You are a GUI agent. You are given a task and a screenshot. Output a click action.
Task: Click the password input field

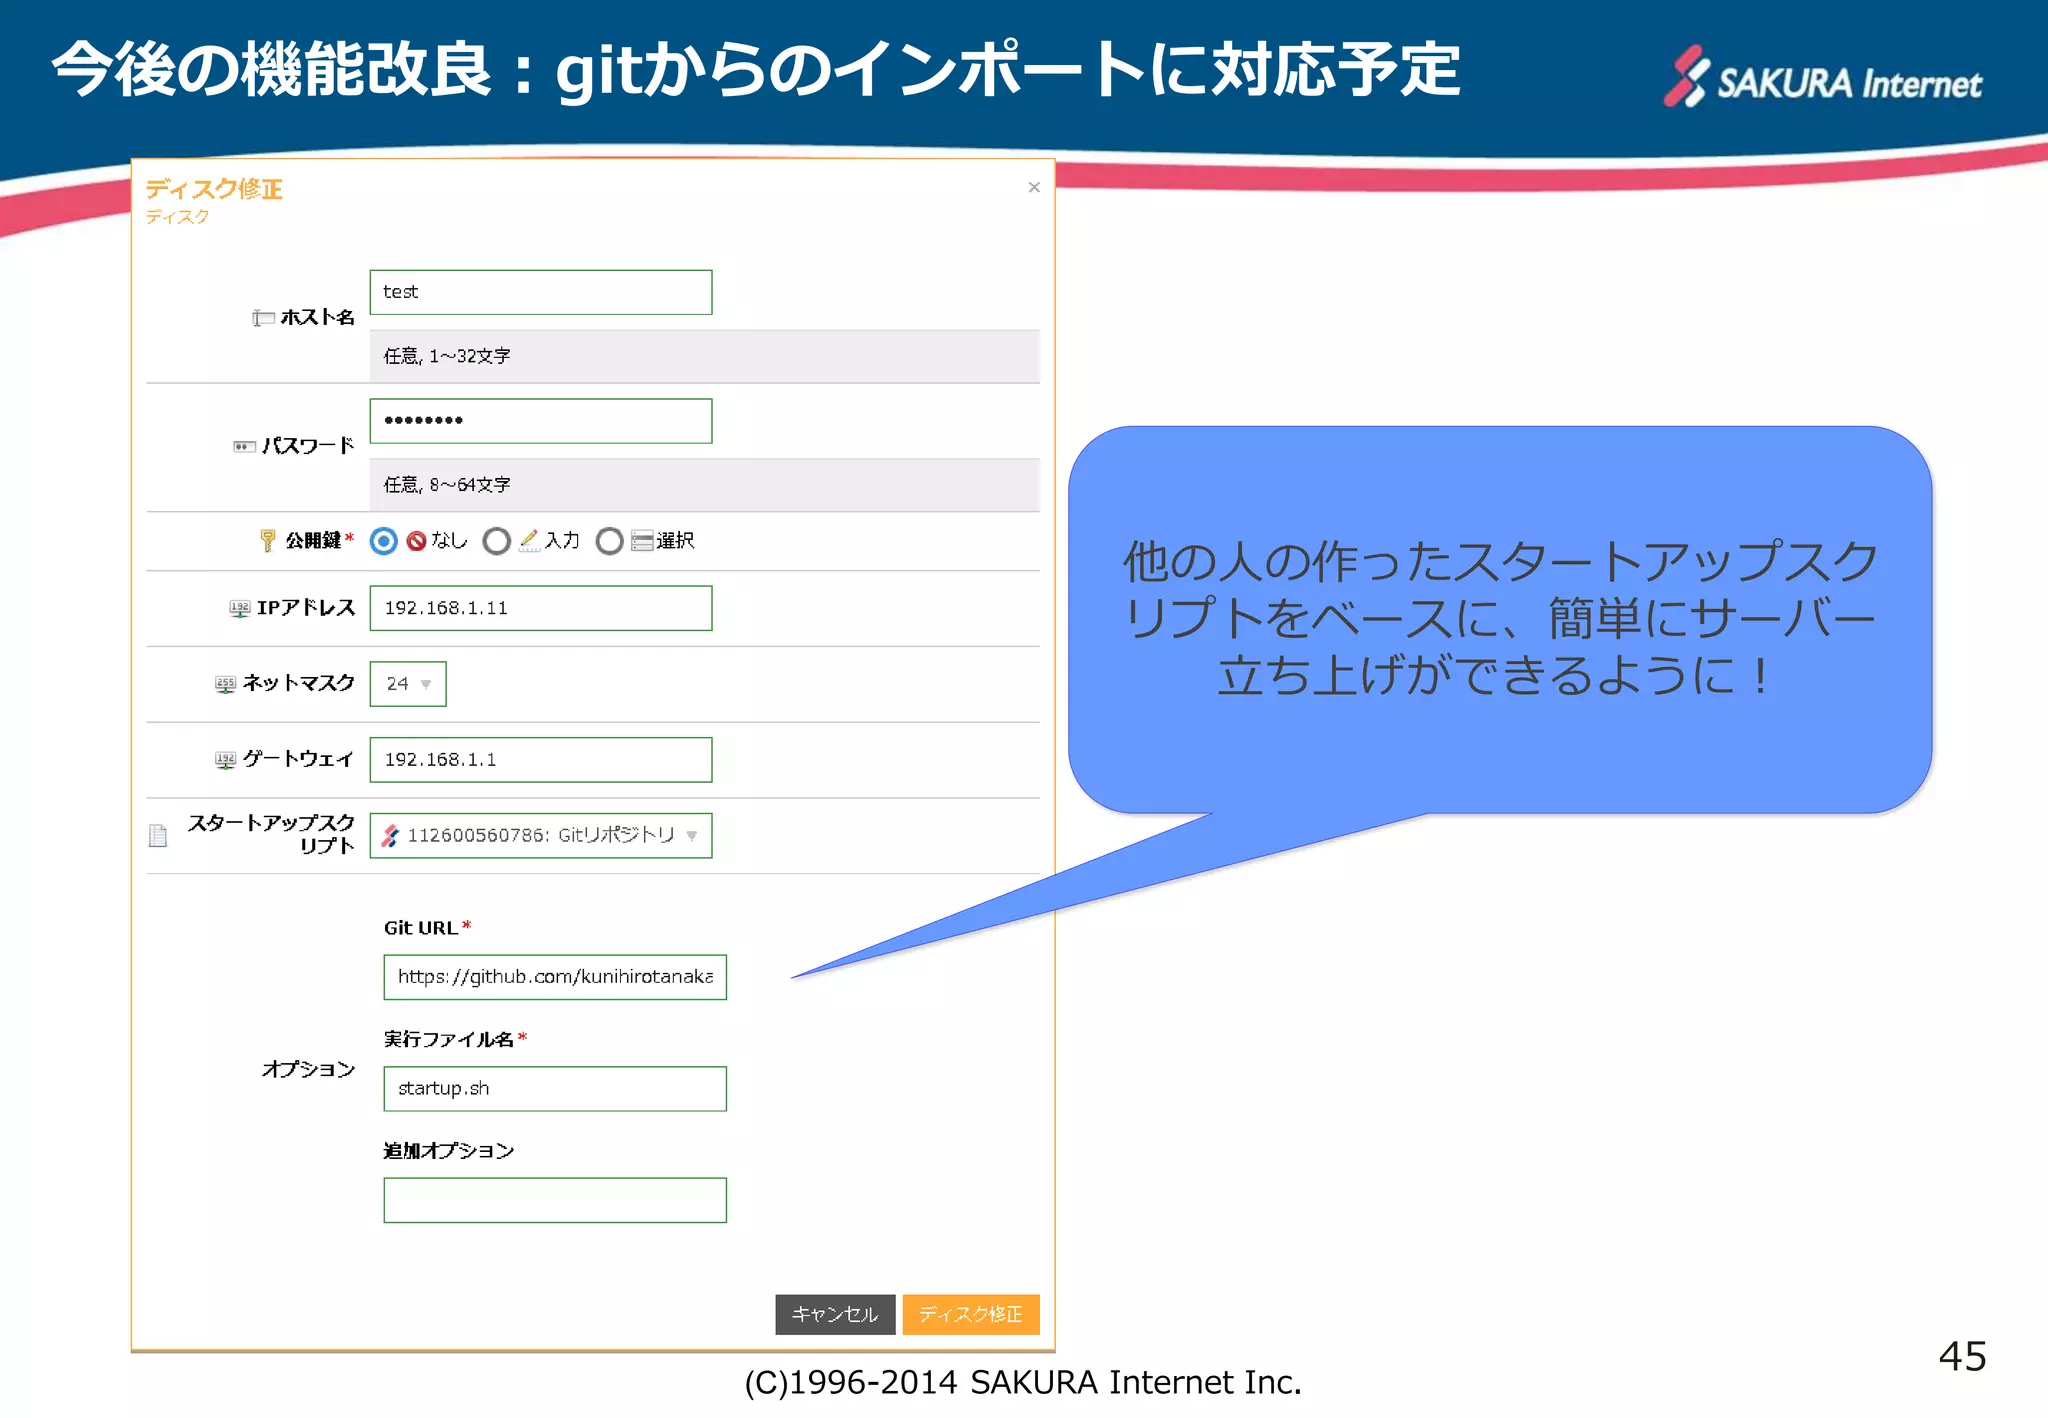tap(541, 421)
